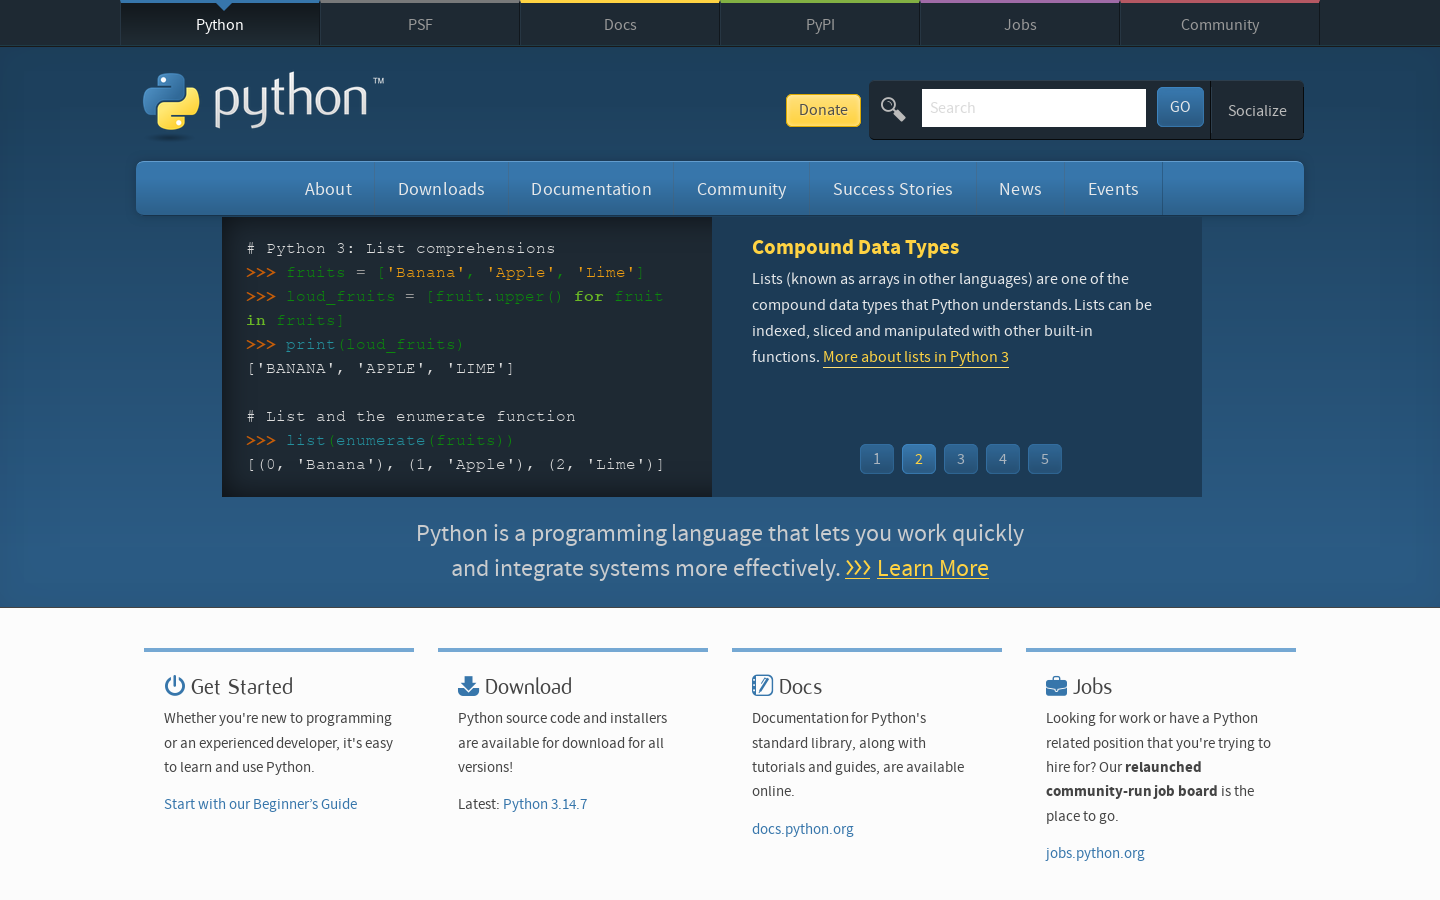Visit the jobs.python.org link
Screen dimensions: 1440x900
coord(1095,853)
